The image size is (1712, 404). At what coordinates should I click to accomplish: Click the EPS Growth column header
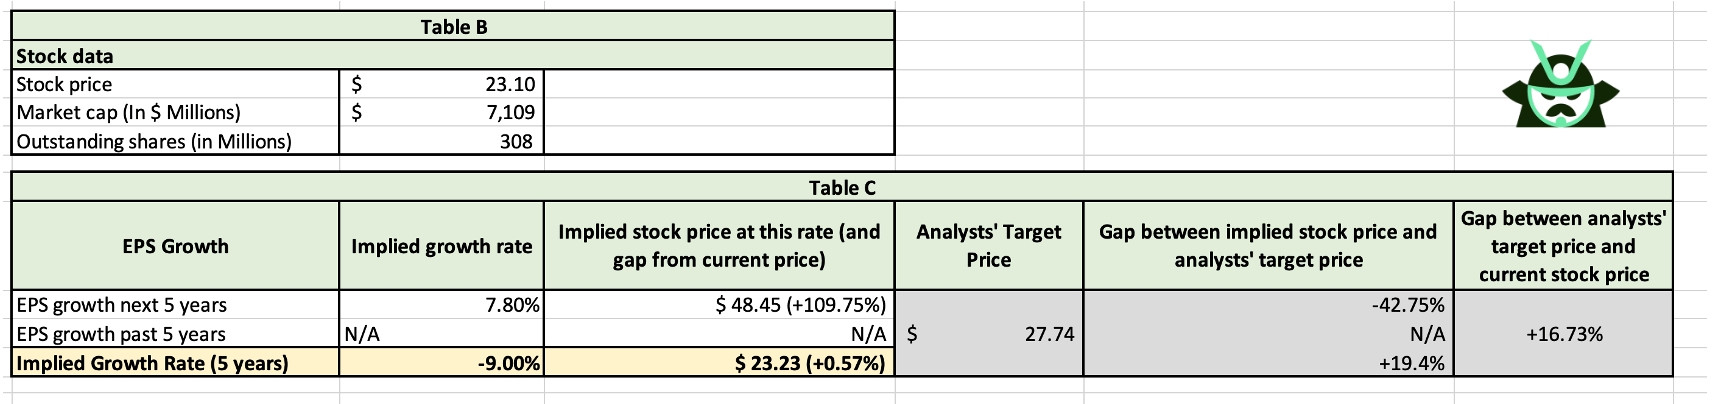[x=175, y=246]
